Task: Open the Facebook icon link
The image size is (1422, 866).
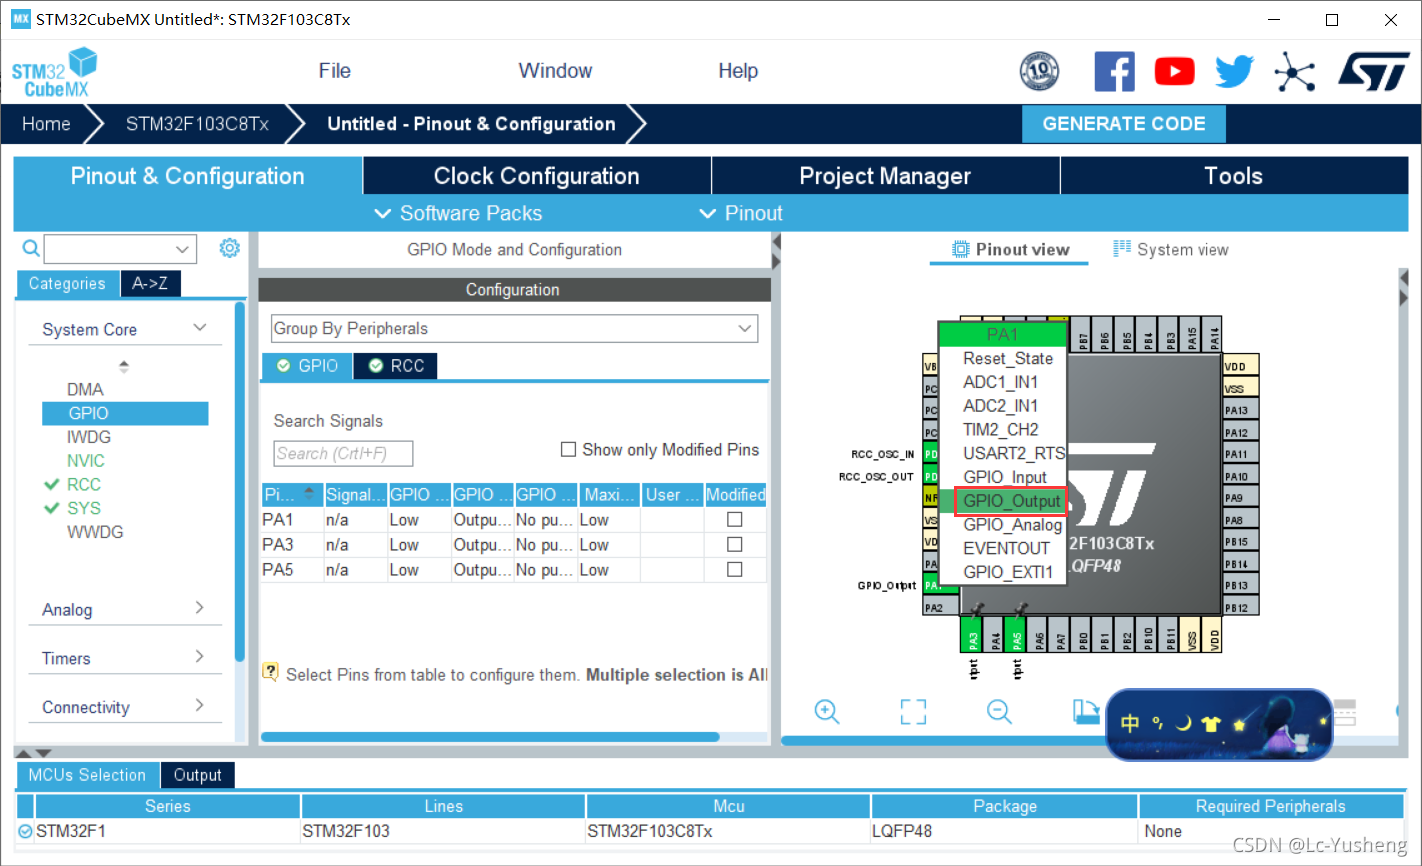Action: coord(1114,71)
